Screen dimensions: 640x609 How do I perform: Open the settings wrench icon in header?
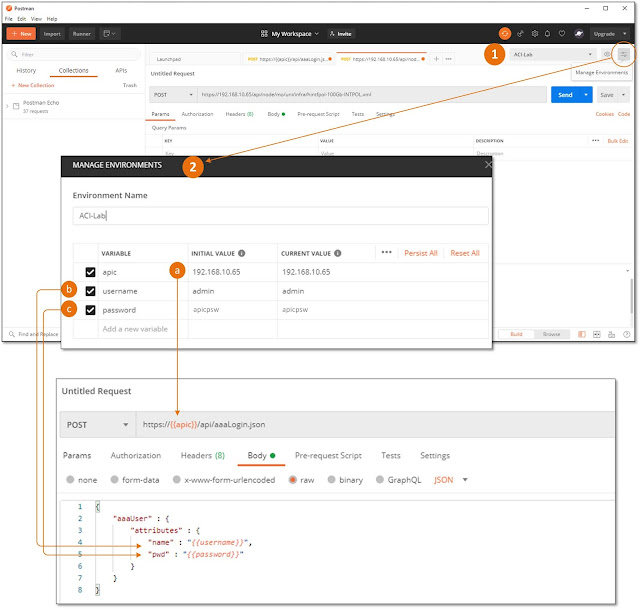coord(534,34)
